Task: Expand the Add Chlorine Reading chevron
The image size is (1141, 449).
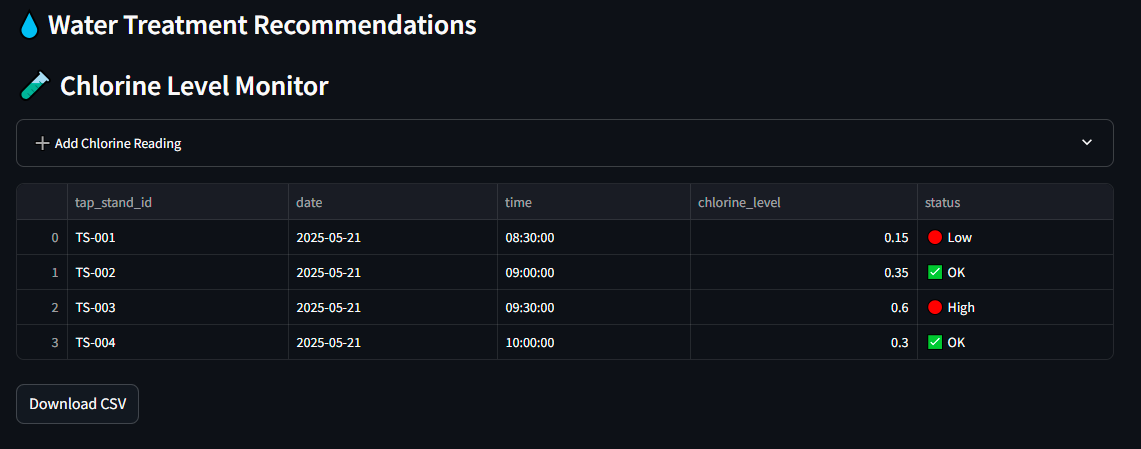Action: pos(1087,143)
